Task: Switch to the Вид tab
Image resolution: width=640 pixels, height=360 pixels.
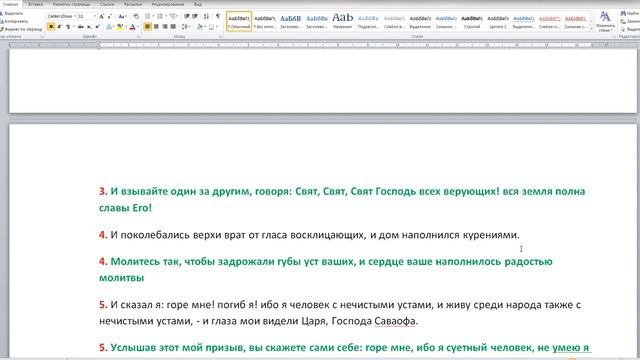Action: [198, 4]
